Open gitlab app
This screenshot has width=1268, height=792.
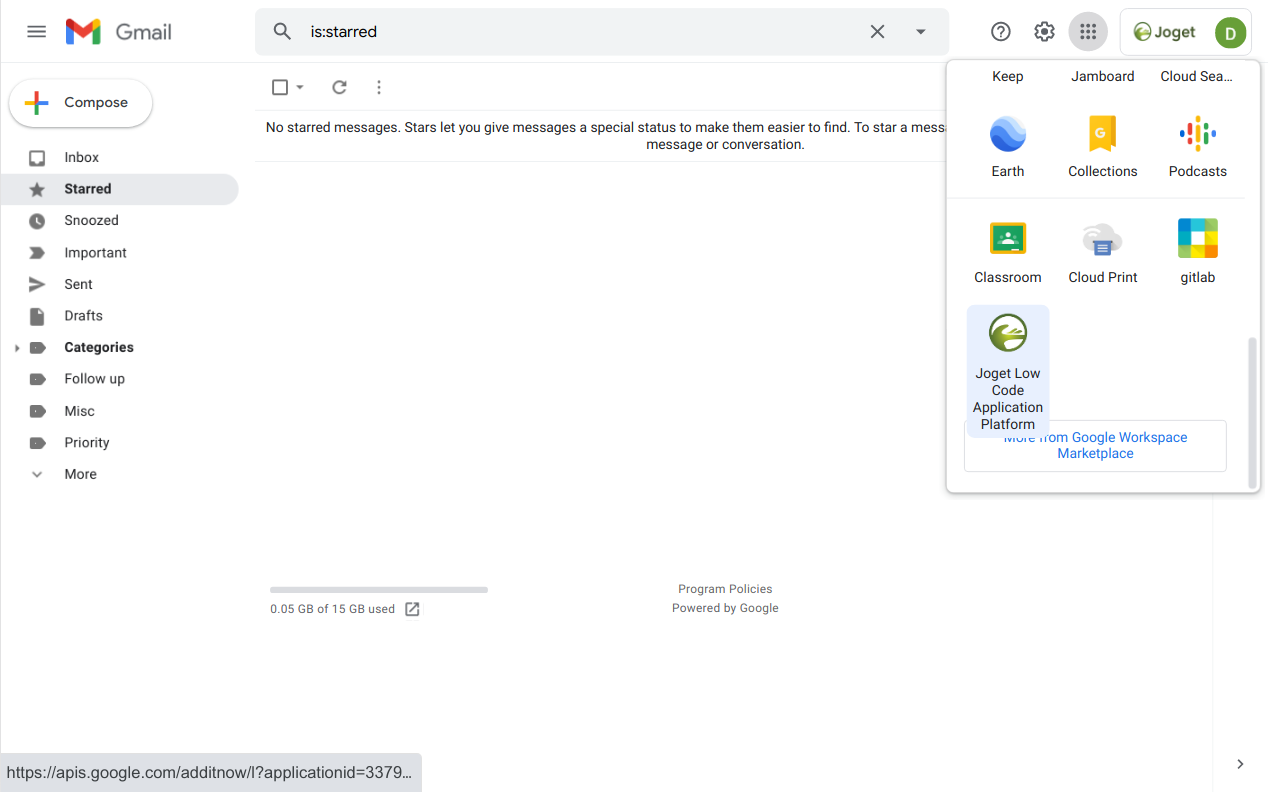tap(1198, 252)
